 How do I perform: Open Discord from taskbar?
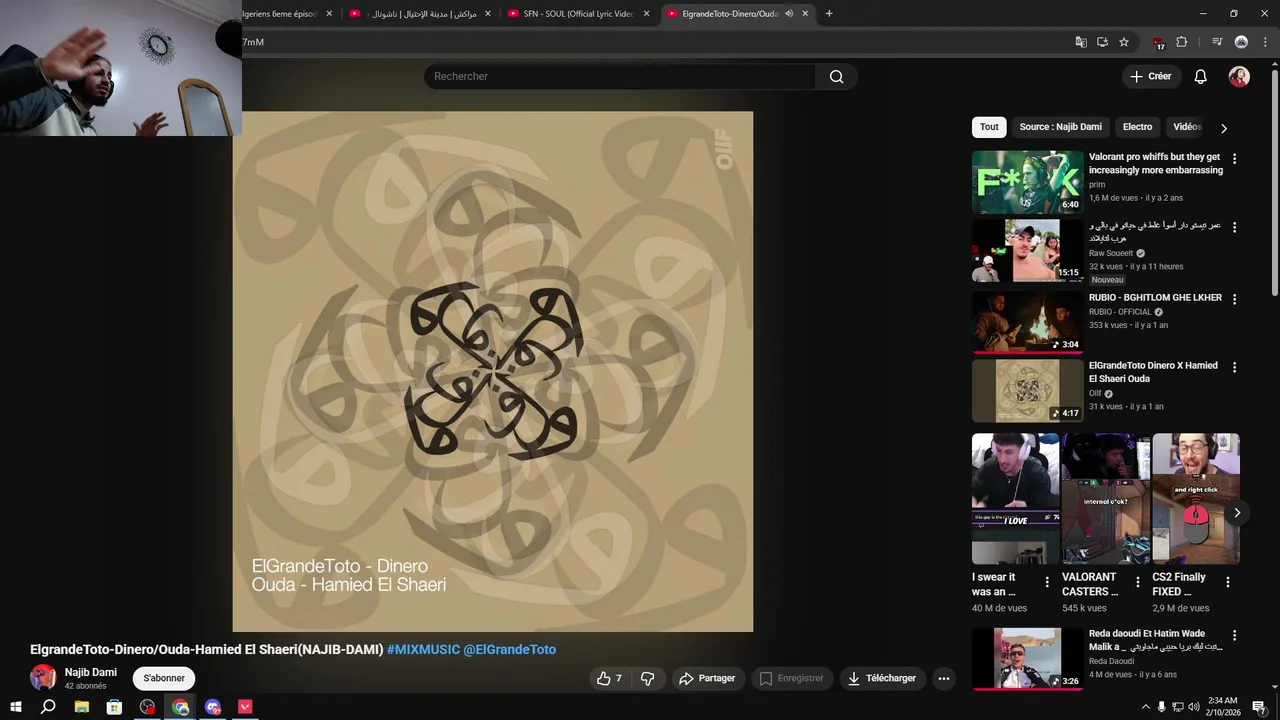(213, 707)
